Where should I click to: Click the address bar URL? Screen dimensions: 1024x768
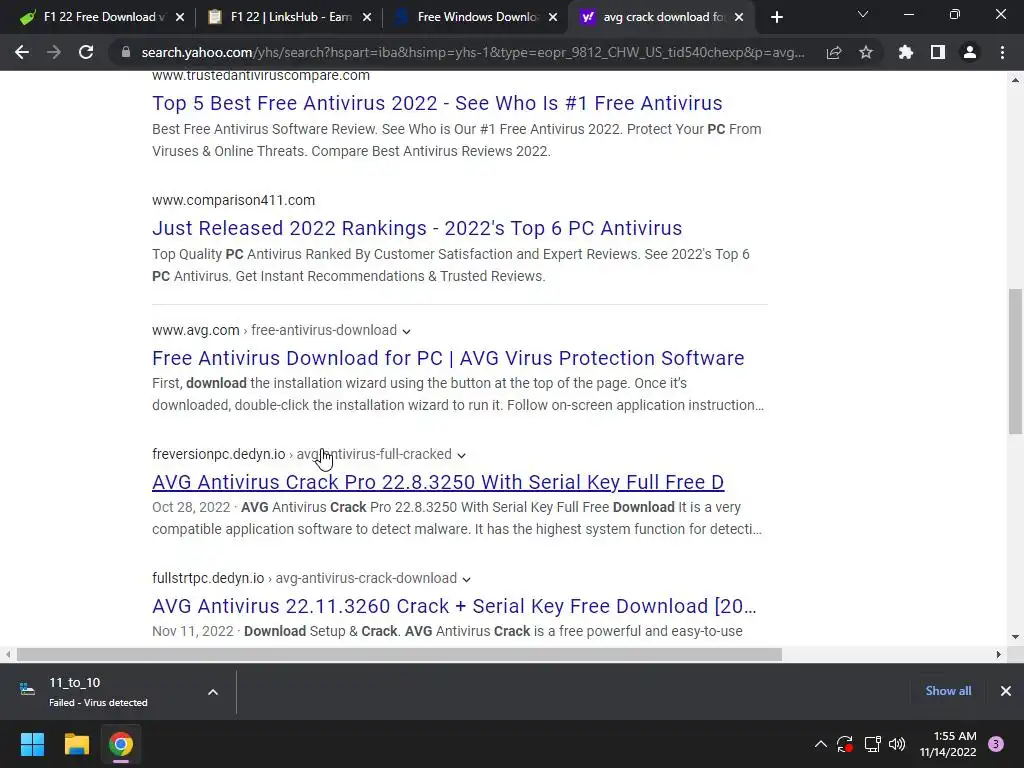pos(473,52)
